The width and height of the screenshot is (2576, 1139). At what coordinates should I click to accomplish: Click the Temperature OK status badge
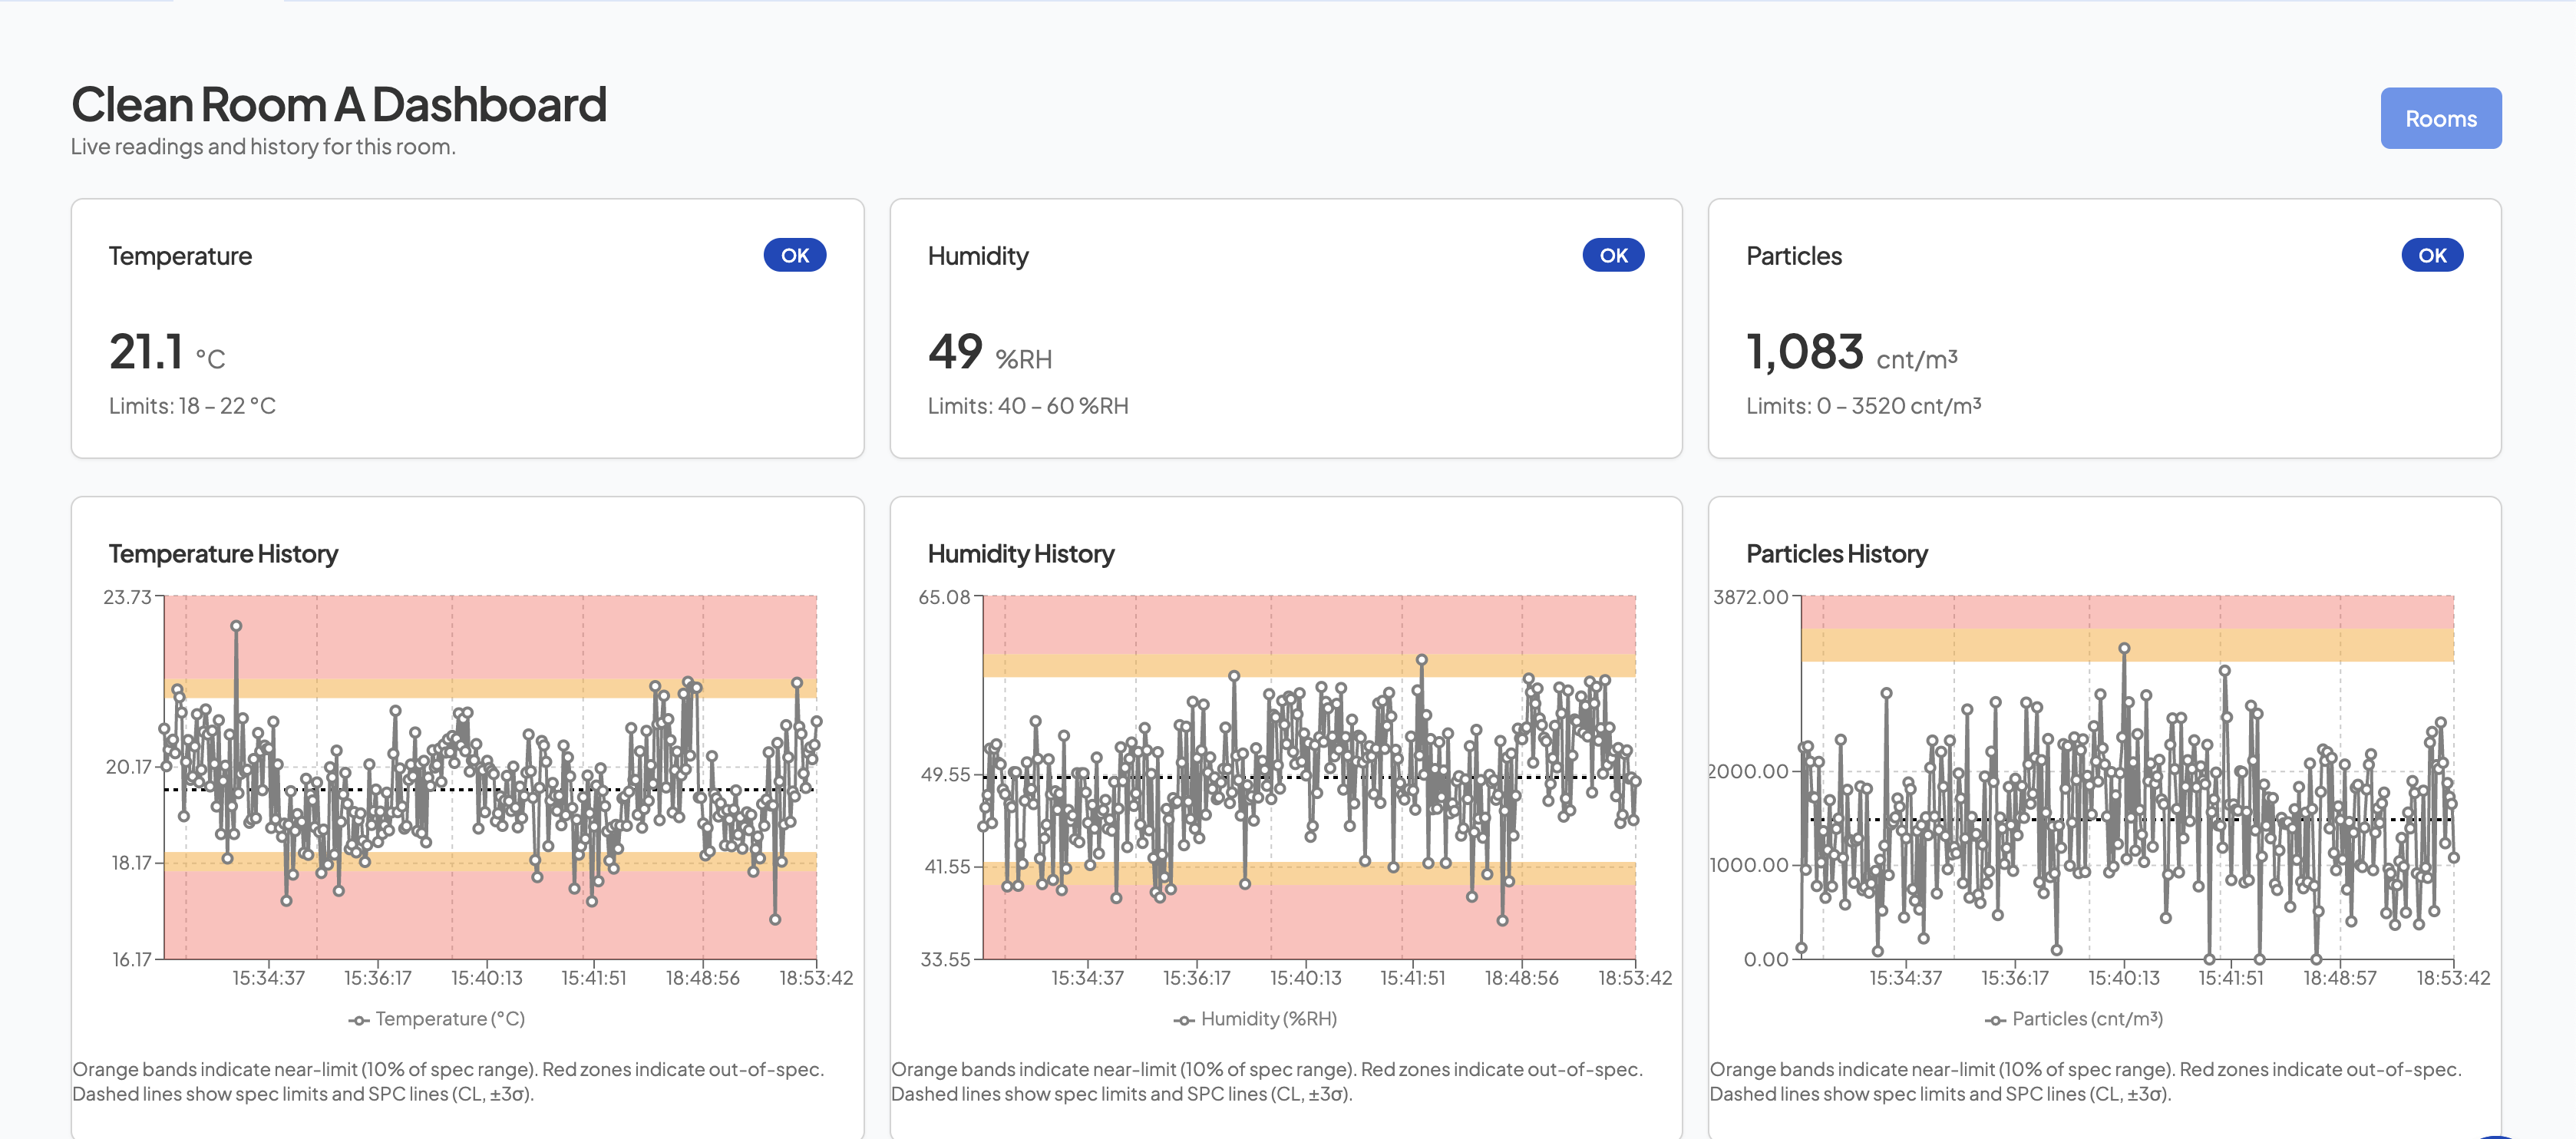pyautogui.click(x=794, y=255)
